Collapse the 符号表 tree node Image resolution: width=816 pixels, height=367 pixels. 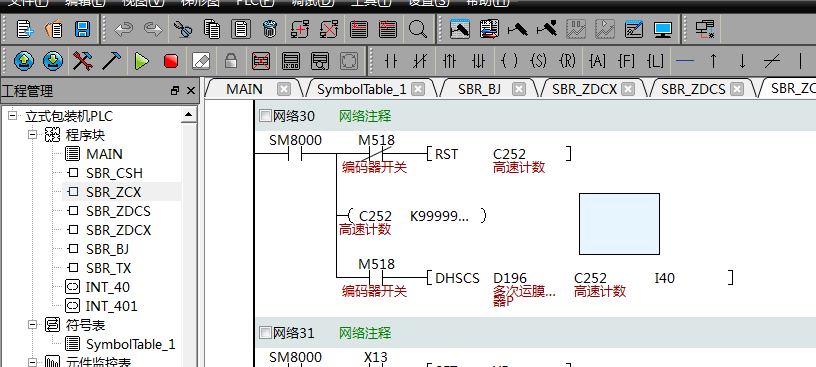pos(34,325)
